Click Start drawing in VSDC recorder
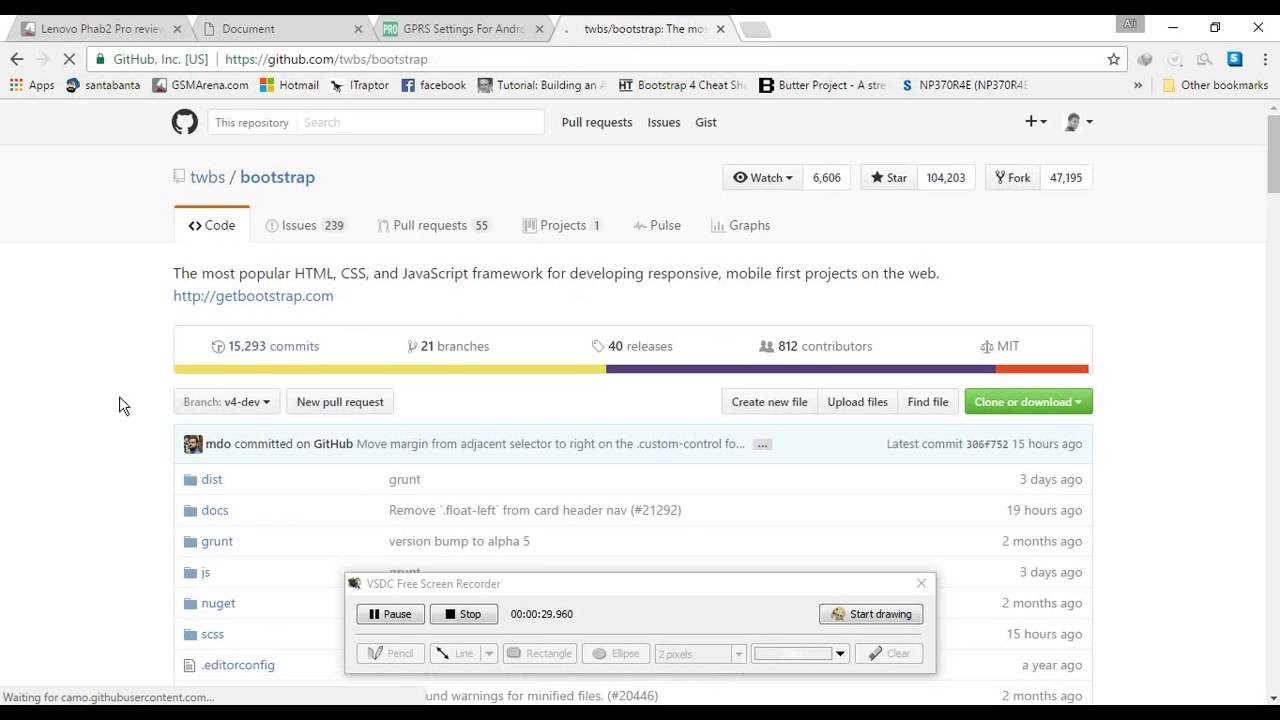1280x720 pixels. (871, 614)
